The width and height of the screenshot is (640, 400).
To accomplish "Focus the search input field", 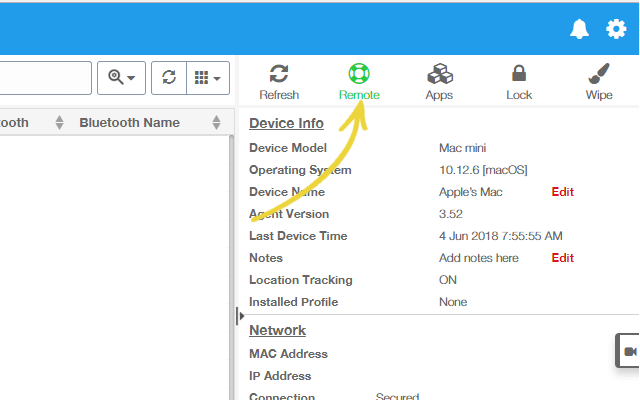I will tap(45, 78).
